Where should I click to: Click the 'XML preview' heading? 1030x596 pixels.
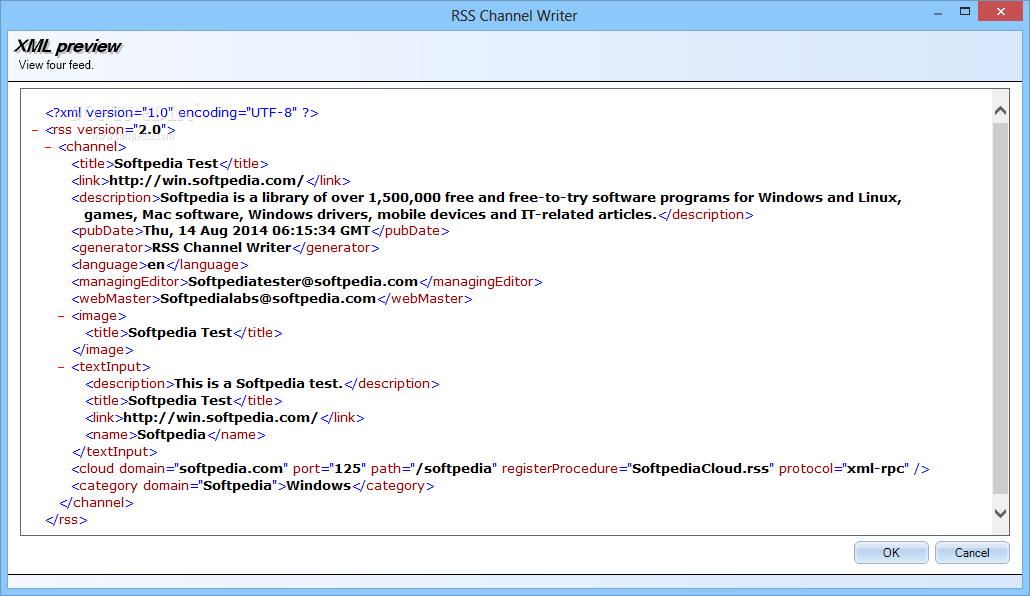click(68, 47)
